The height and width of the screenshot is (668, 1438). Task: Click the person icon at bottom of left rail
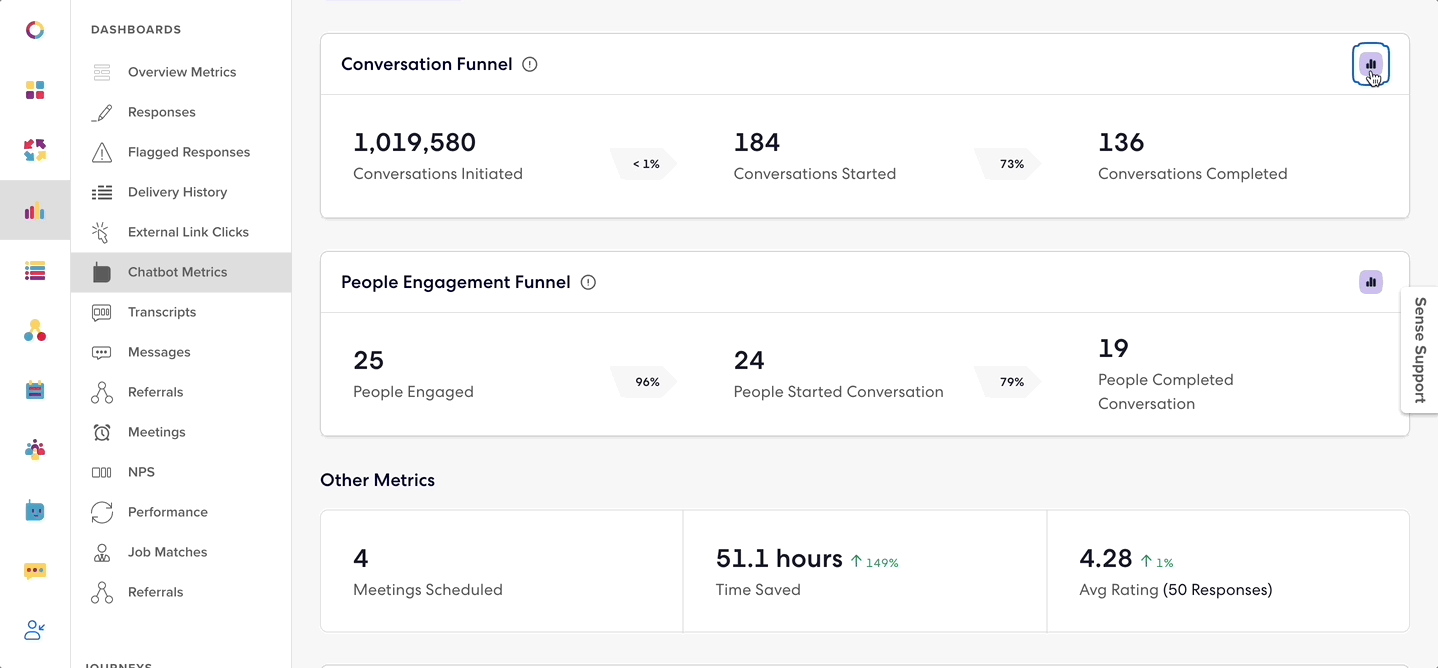(x=35, y=630)
